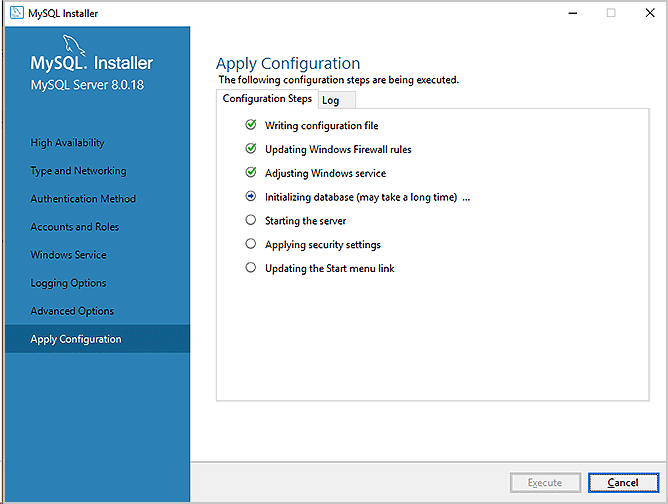The image size is (668, 504).
Task: Click the 'MySQL Installer' window title text
Action: [x=63, y=14]
